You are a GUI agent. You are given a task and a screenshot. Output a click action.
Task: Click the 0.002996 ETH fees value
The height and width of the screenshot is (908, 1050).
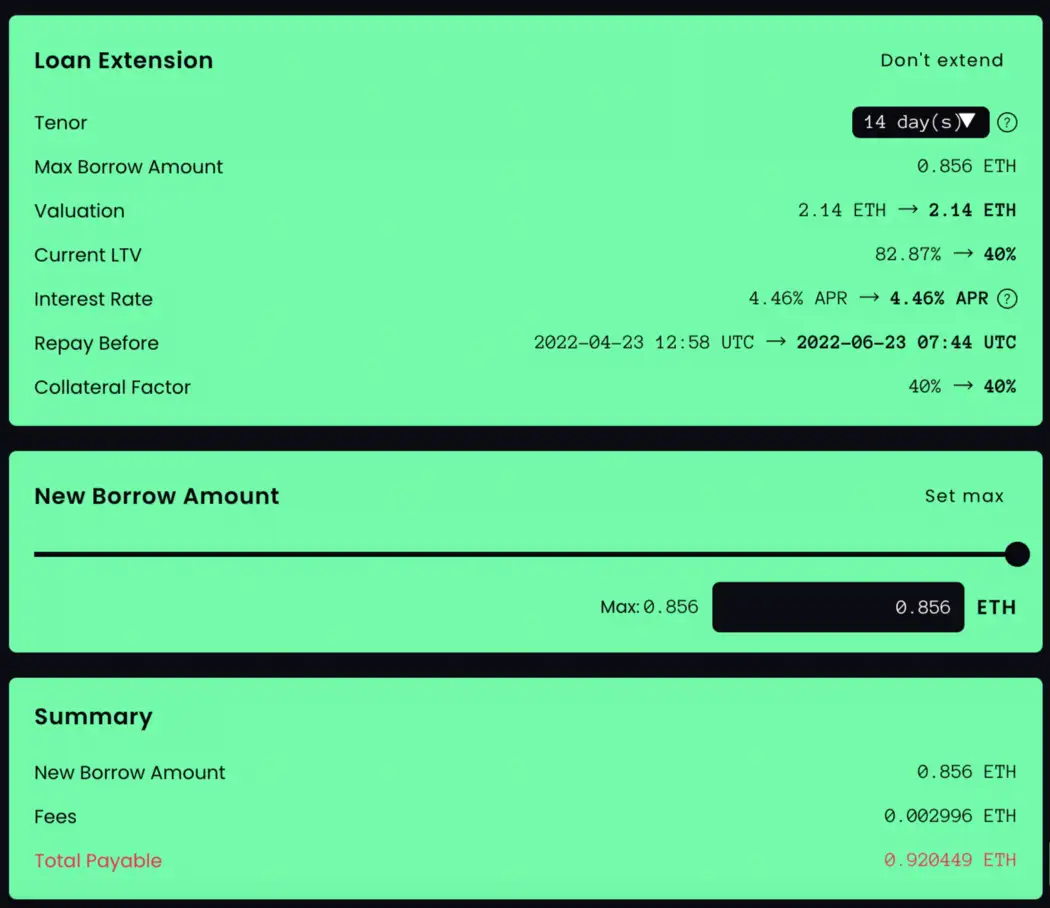949,816
